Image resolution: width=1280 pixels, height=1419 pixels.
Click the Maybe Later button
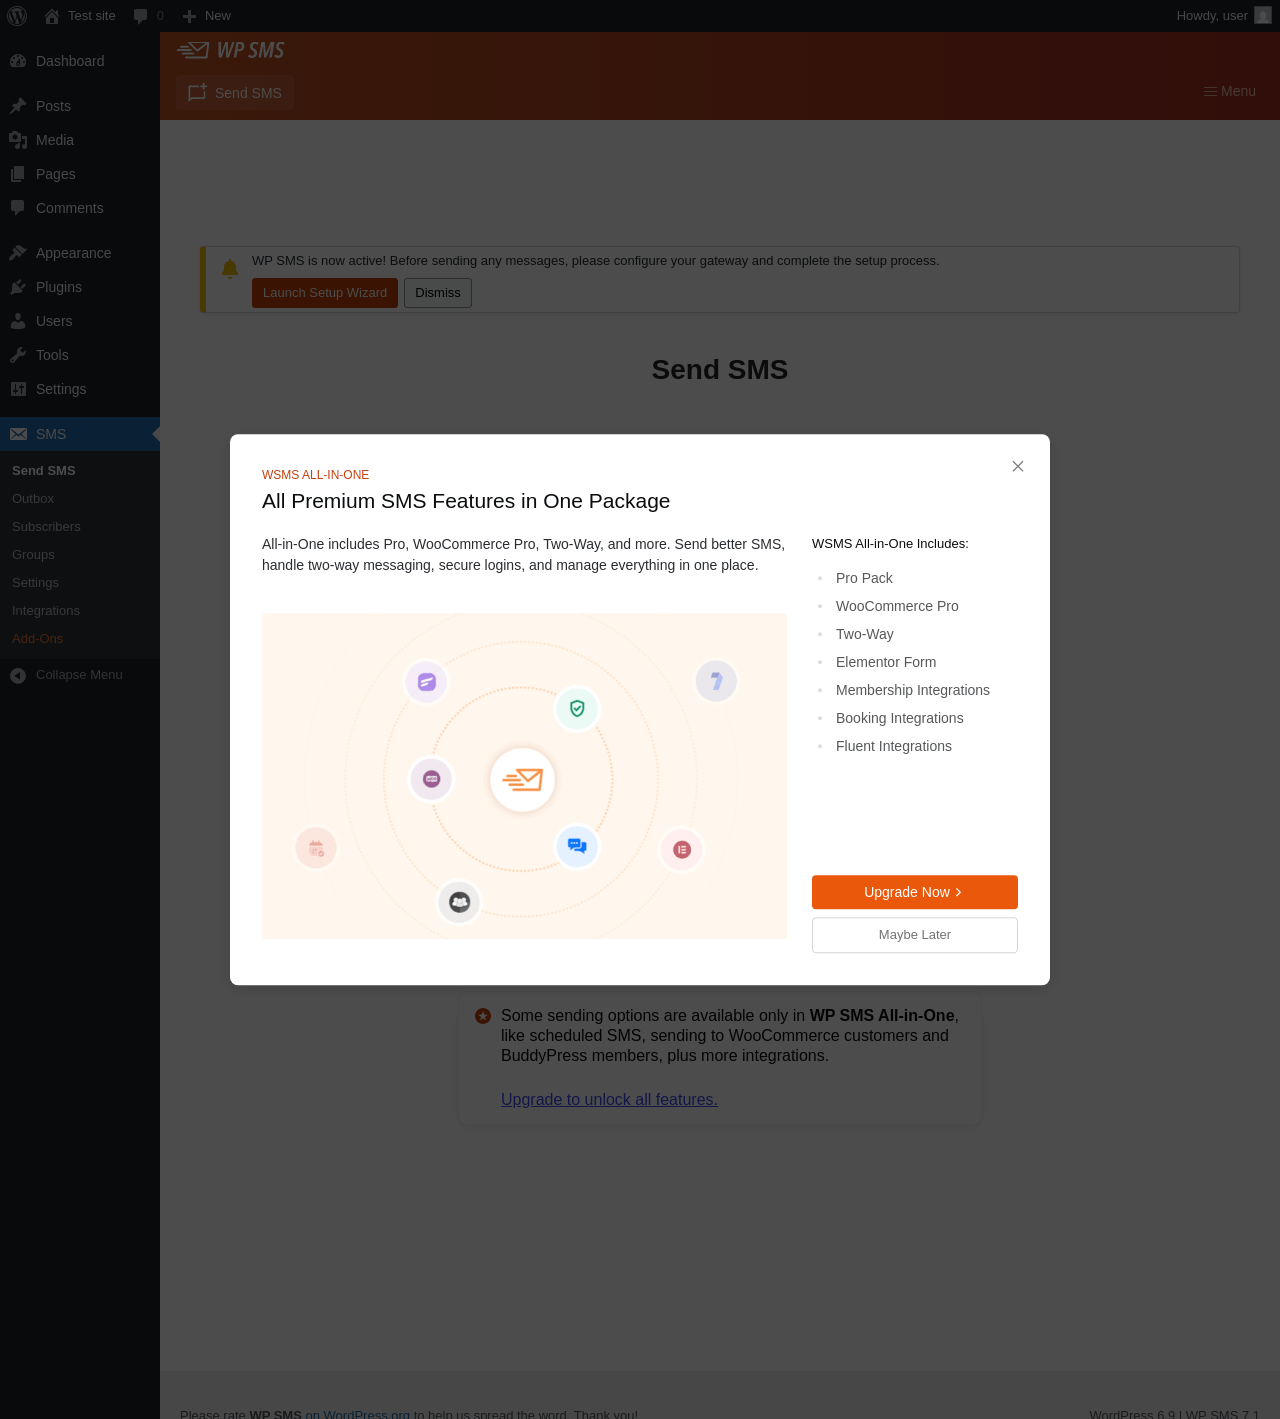pyautogui.click(x=915, y=935)
